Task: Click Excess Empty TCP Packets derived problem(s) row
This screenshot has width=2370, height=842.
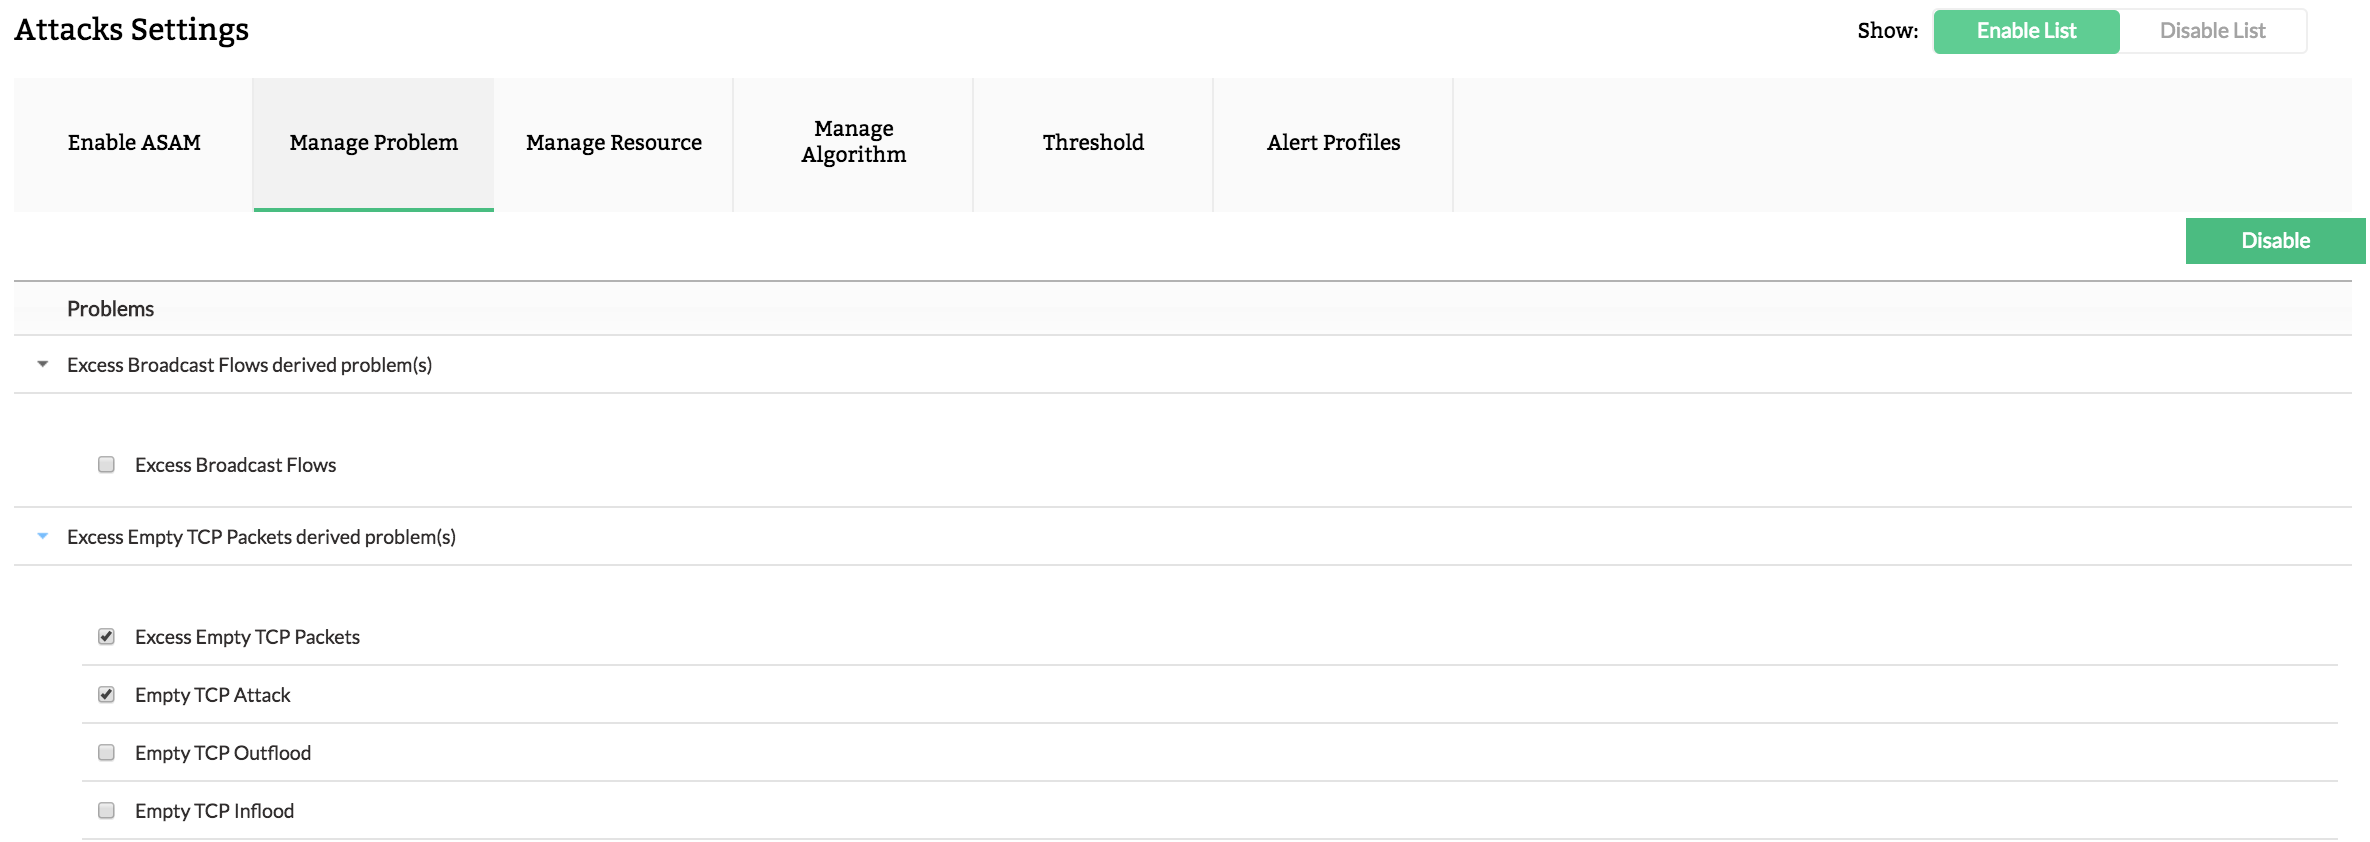Action: (261, 537)
